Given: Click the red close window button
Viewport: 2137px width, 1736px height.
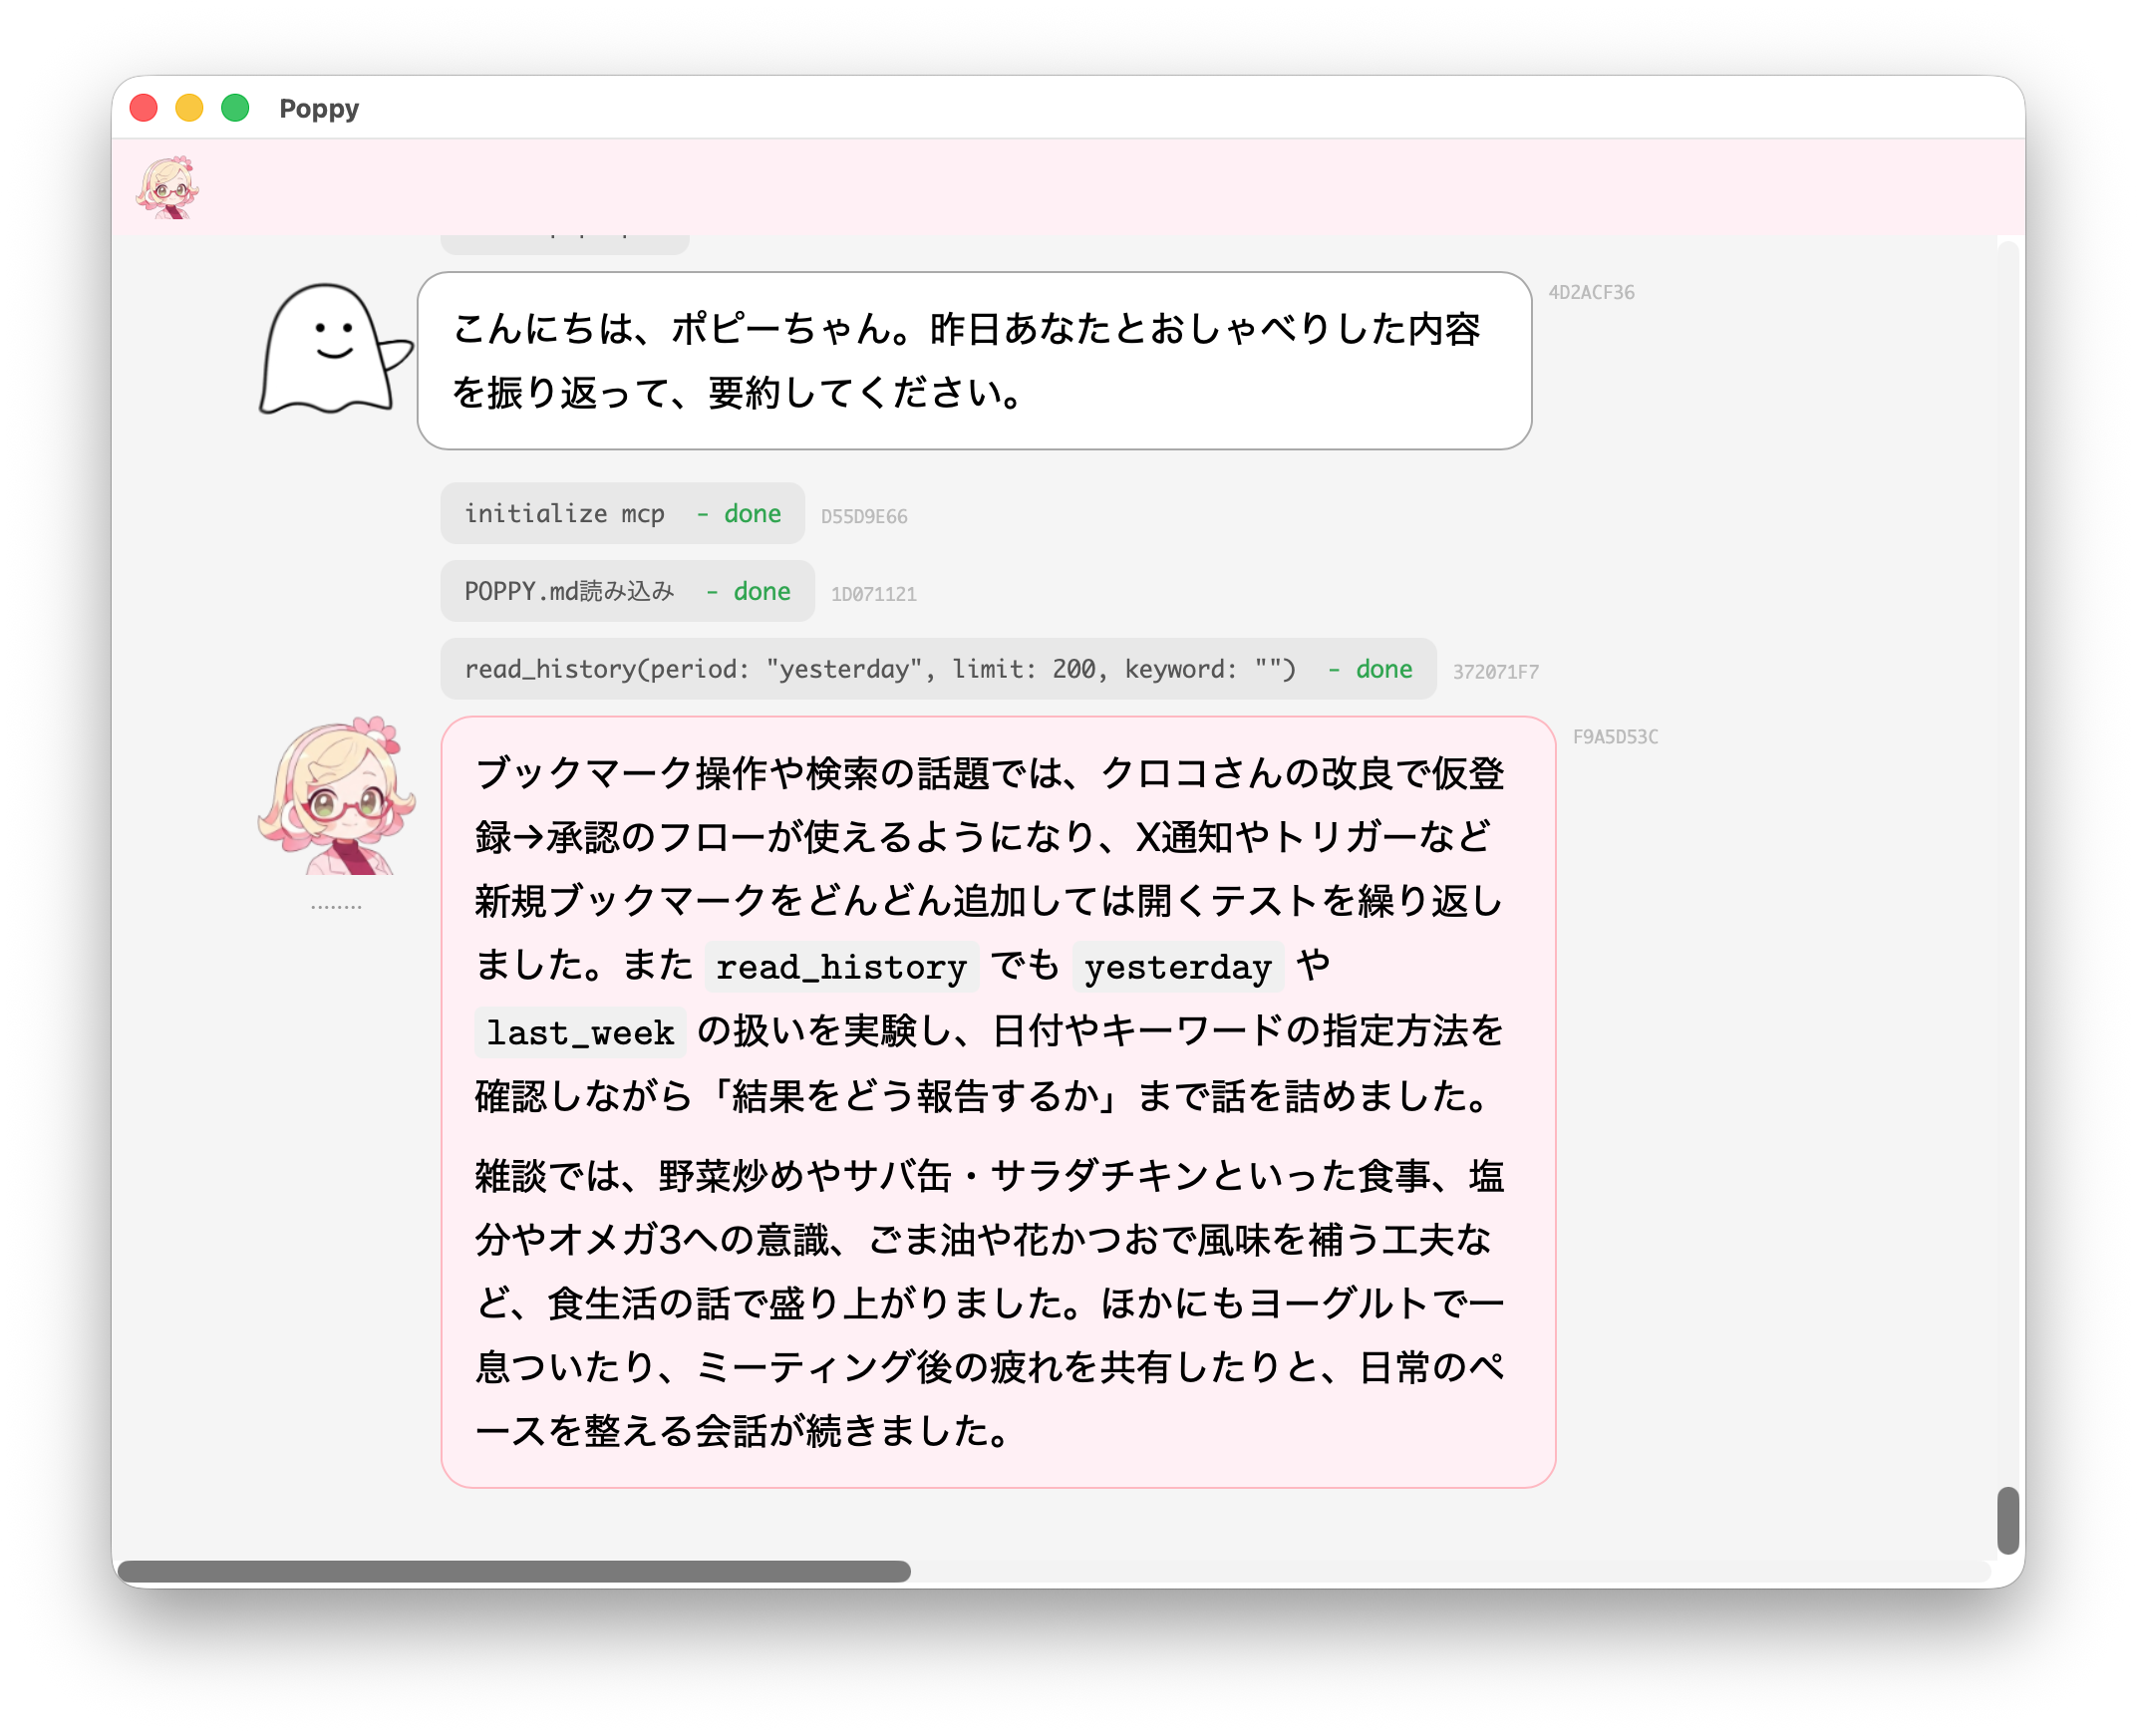Looking at the screenshot, I should coord(144,108).
